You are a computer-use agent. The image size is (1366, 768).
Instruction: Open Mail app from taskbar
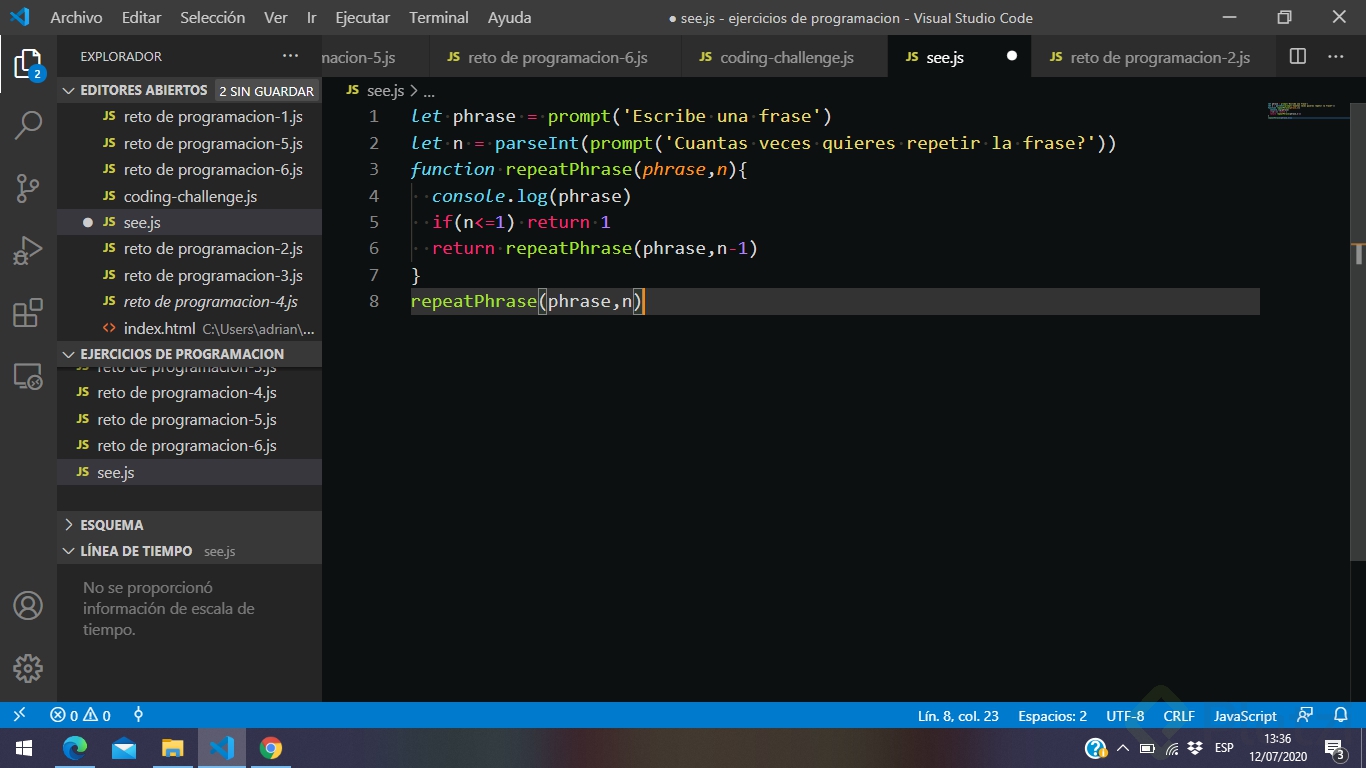(124, 748)
